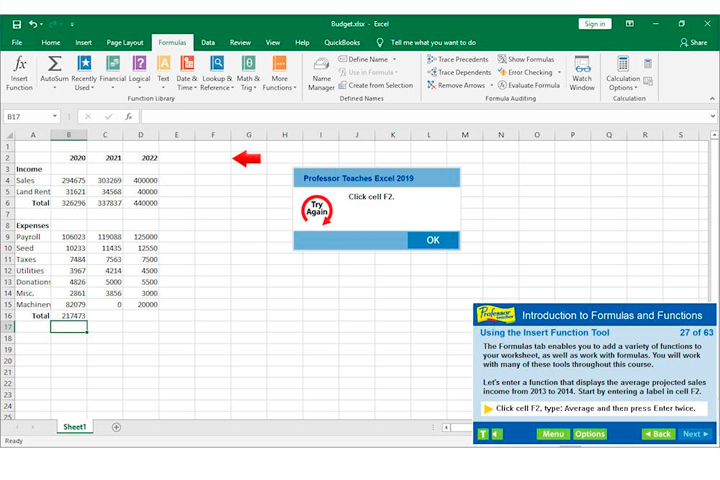The height and width of the screenshot is (480, 720).
Task: Click Evaluate Formula
Action: pos(529,85)
